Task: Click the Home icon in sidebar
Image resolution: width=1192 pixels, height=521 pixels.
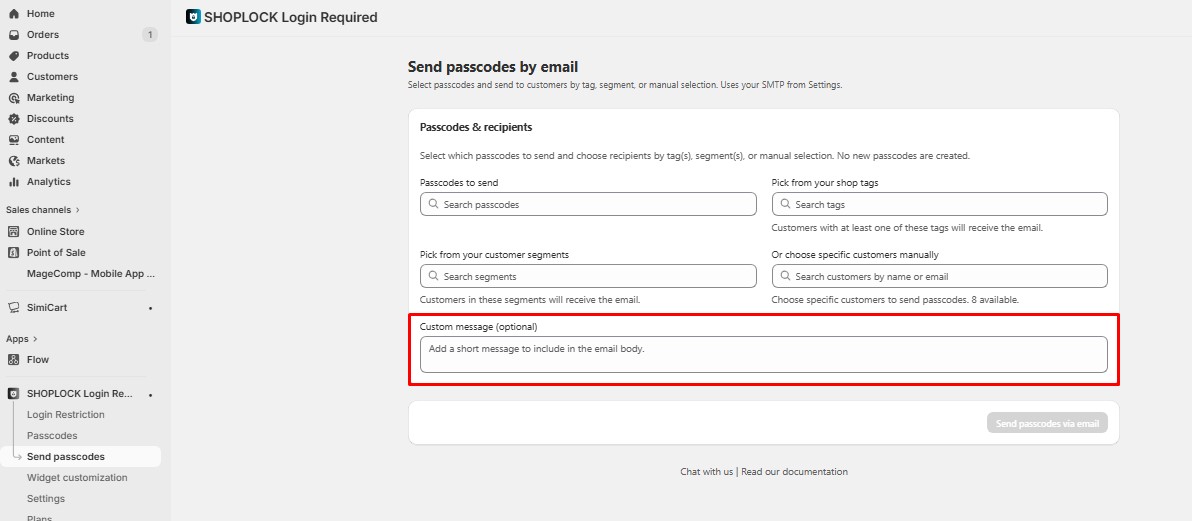Action: pyautogui.click(x=14, y=14)
